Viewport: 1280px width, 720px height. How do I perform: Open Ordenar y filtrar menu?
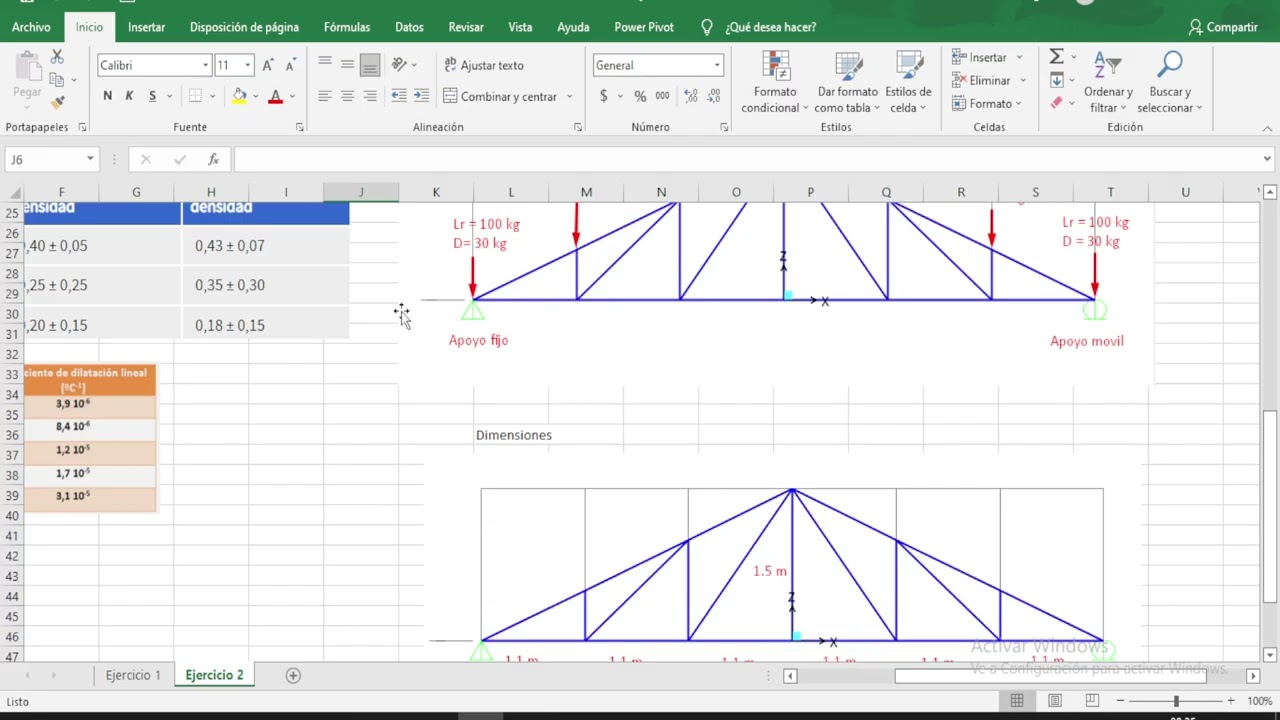(x=1108, y=82)
